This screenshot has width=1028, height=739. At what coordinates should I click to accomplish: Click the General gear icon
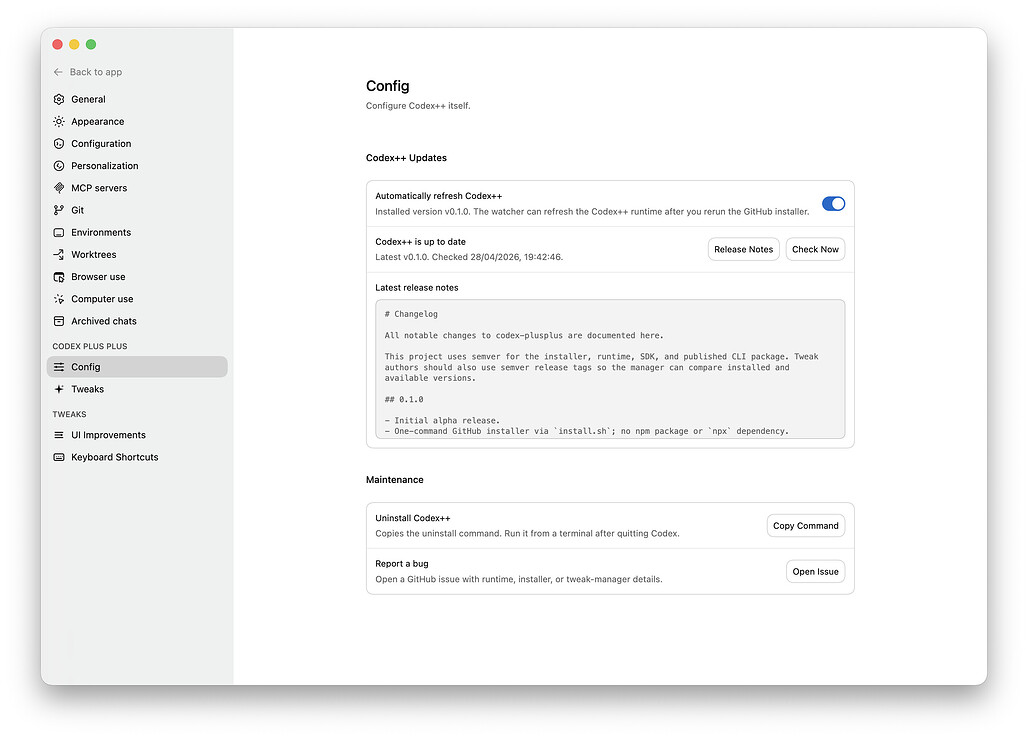[59, 99]
